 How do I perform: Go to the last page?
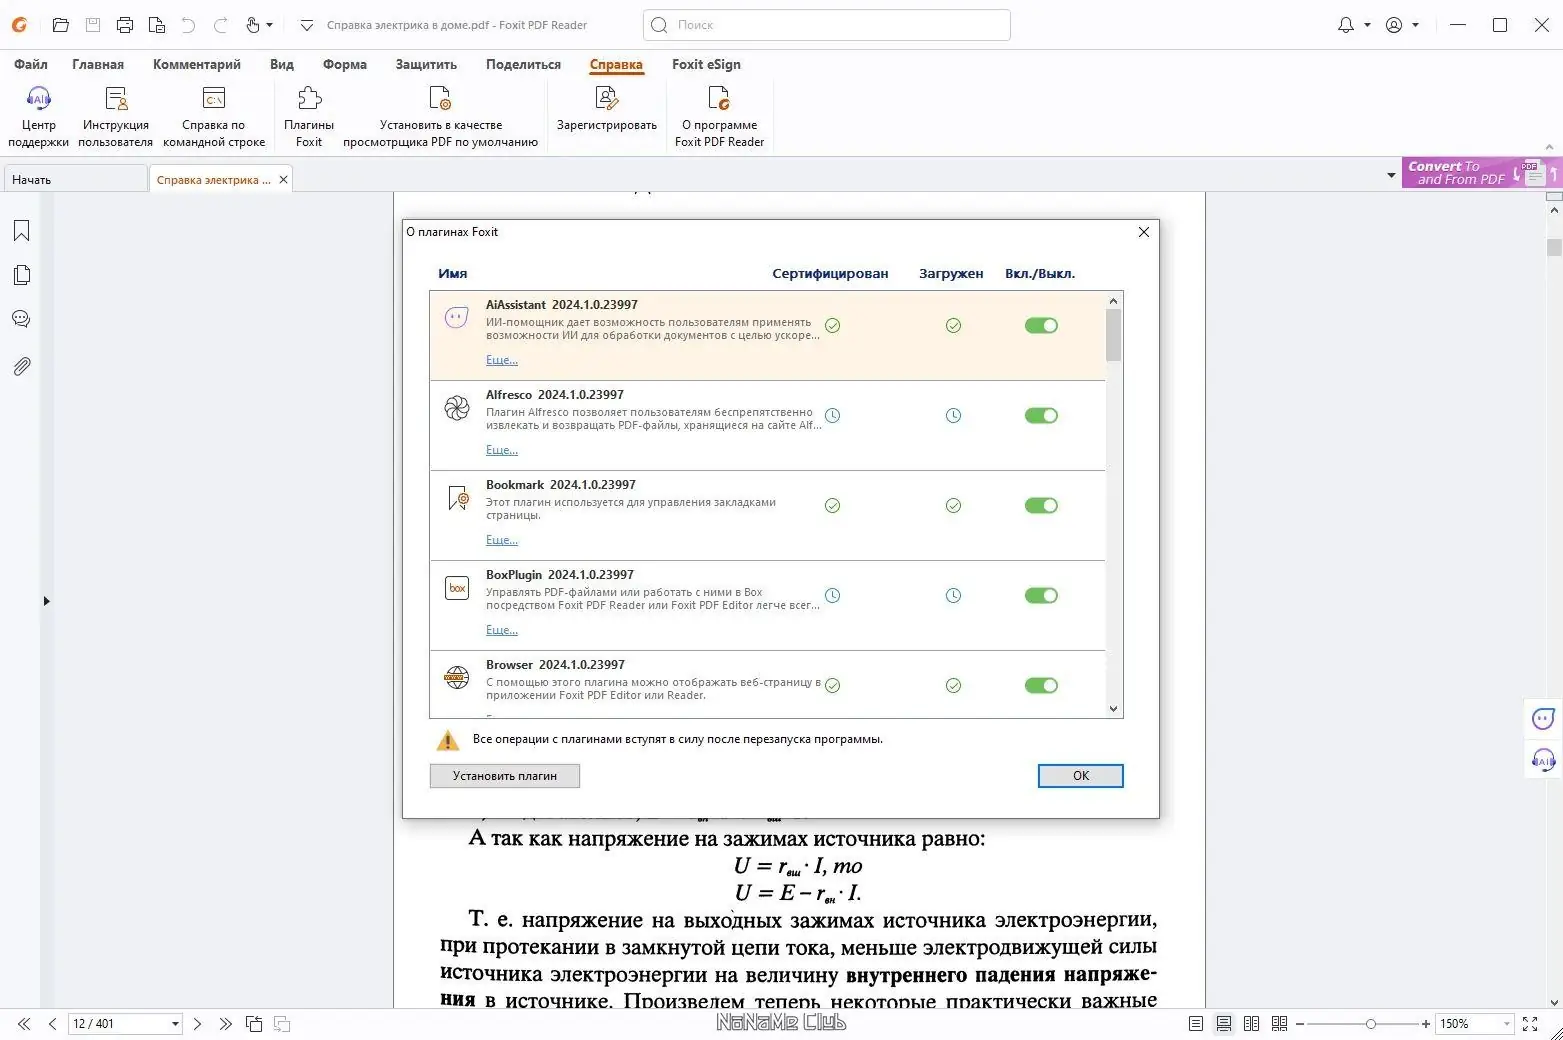225,1024
